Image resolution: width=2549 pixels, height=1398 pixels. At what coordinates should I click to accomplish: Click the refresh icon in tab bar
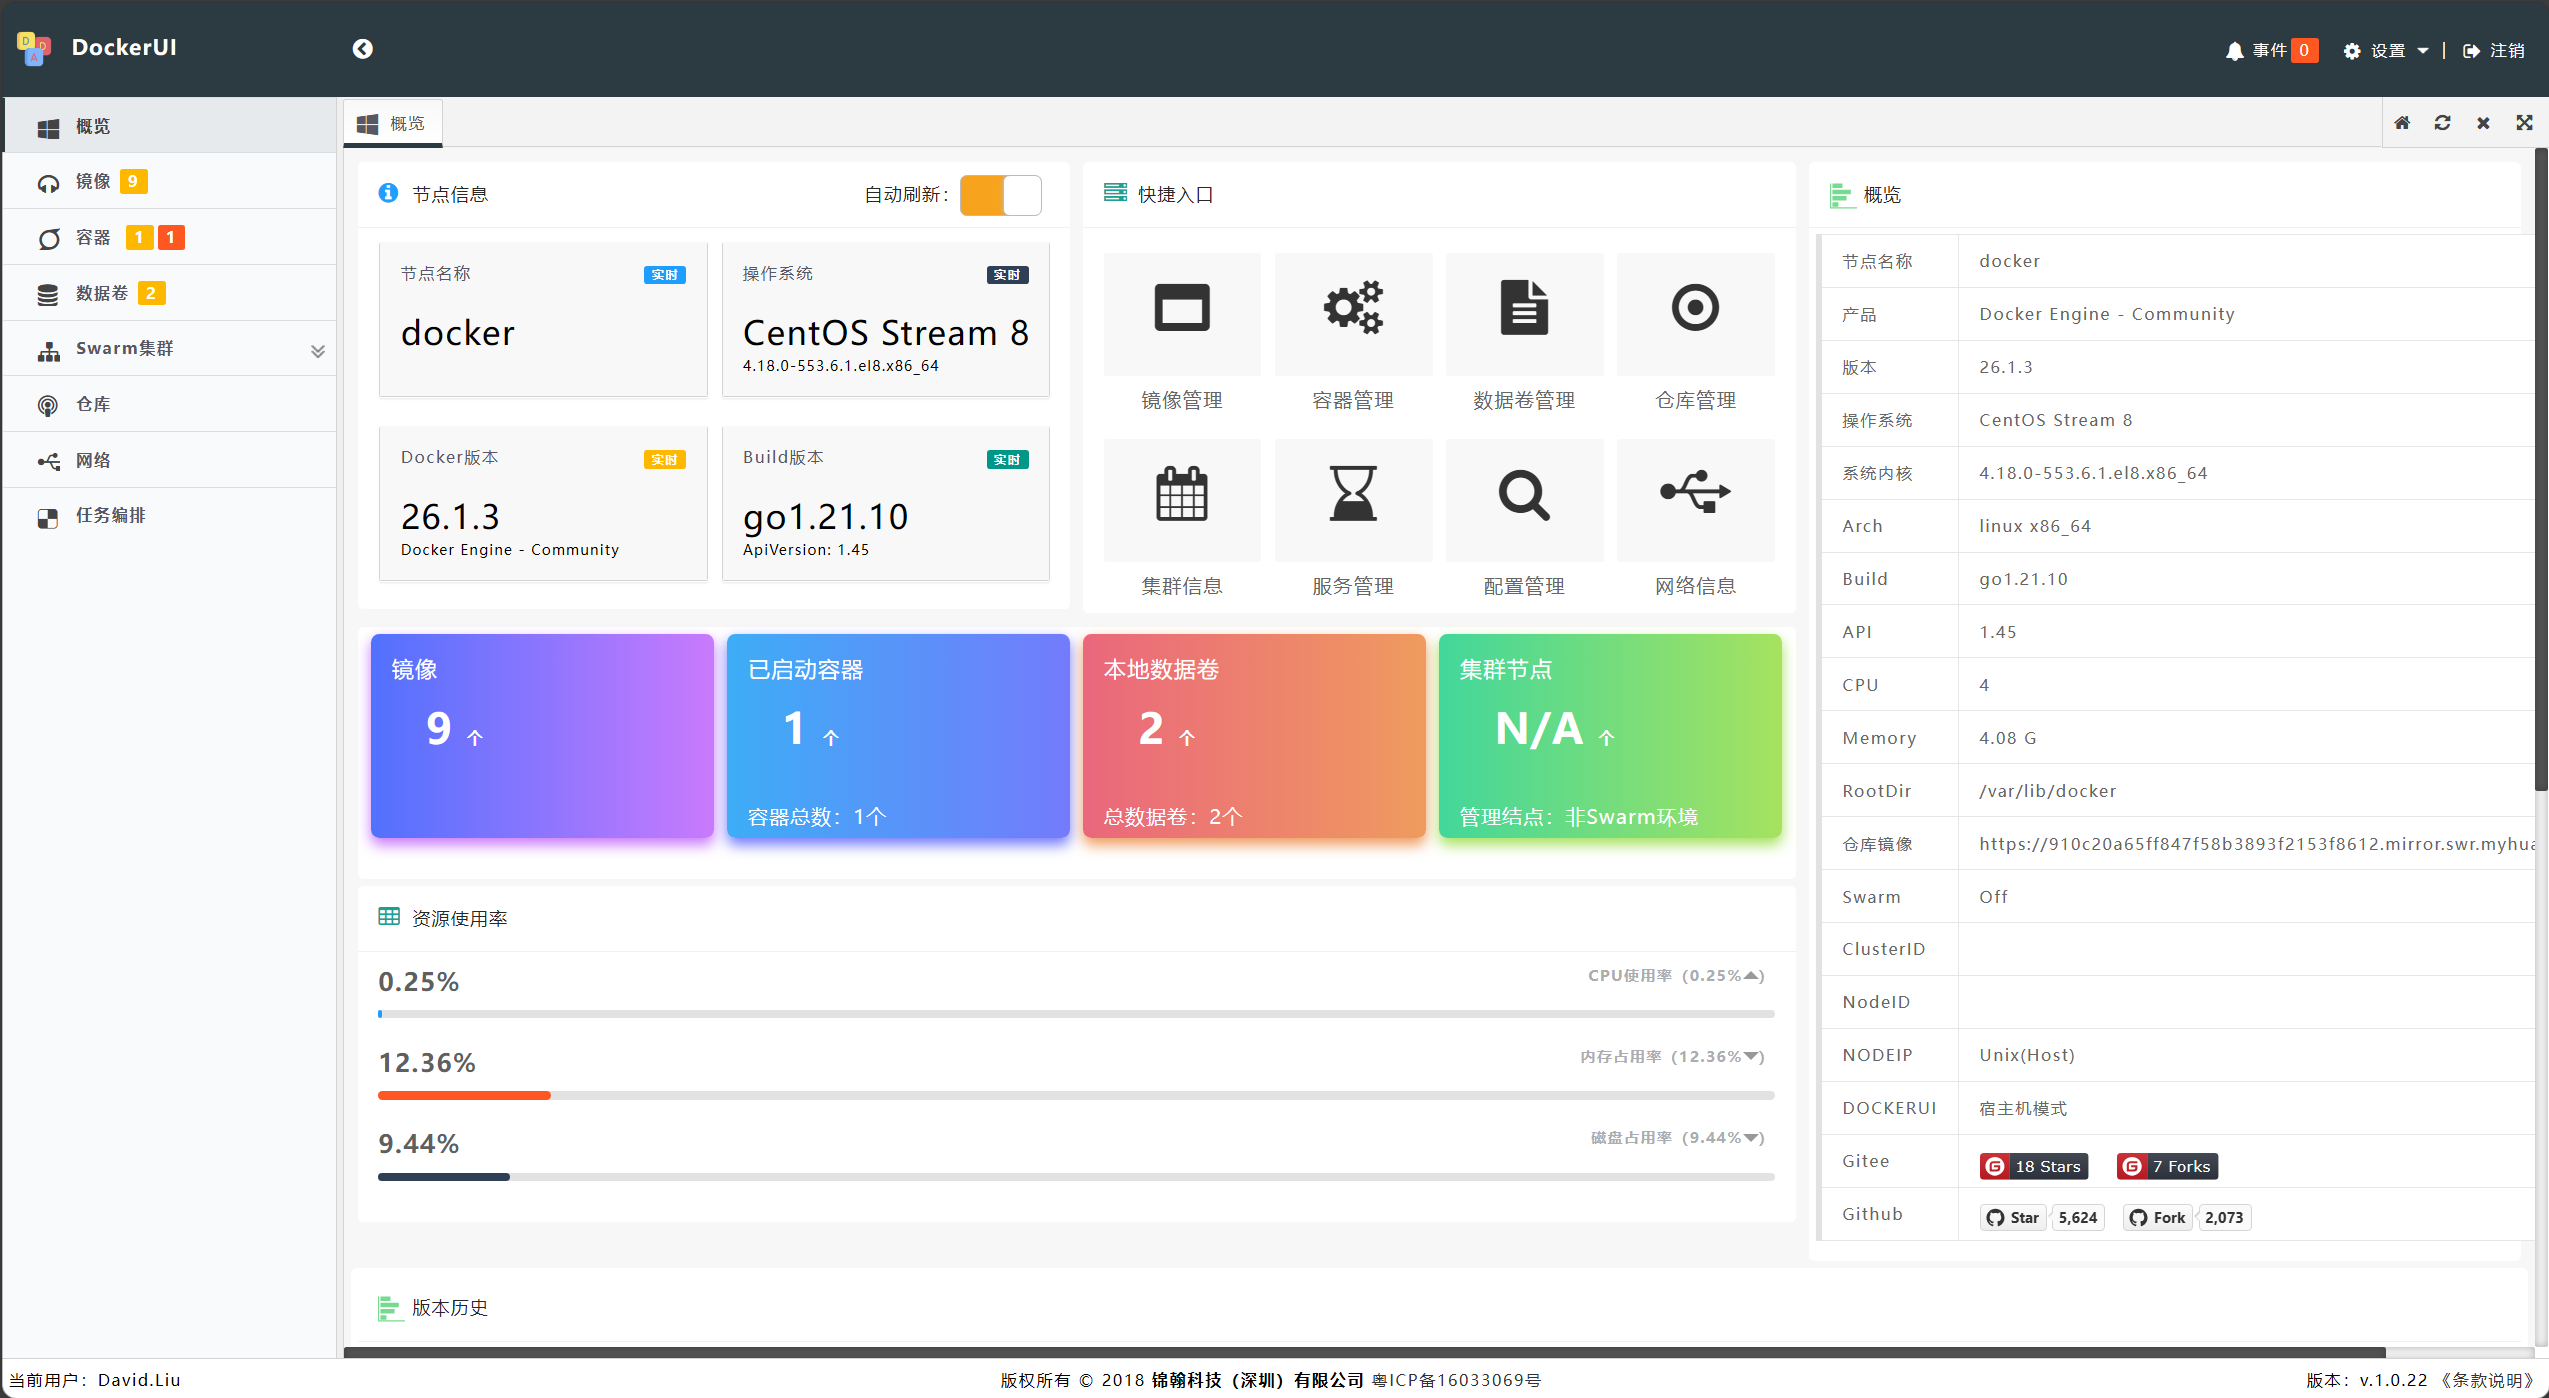point(2442,123)
